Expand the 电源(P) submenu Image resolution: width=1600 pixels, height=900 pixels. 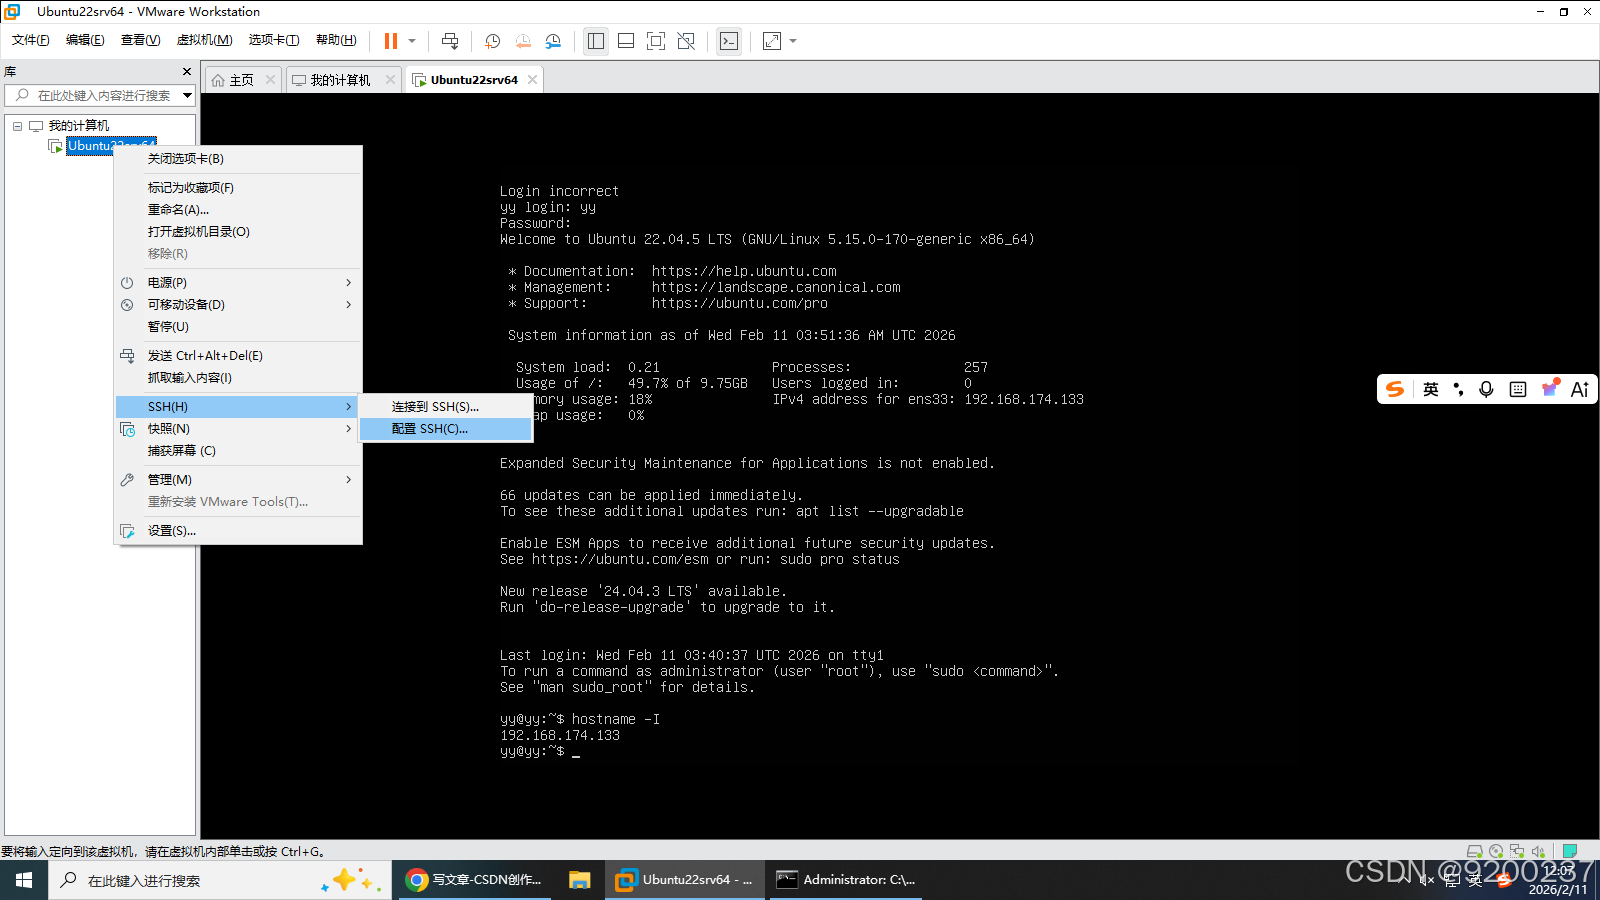238,283
